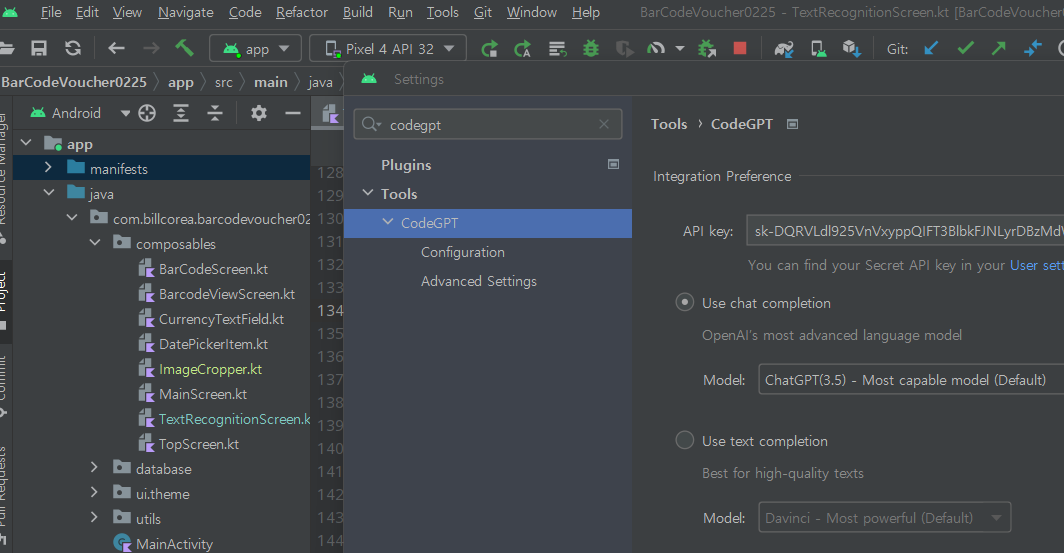Stop the app with the red square icon
Image resolution: width=1064 pixels, height=553 pixels.
(740, 48)
